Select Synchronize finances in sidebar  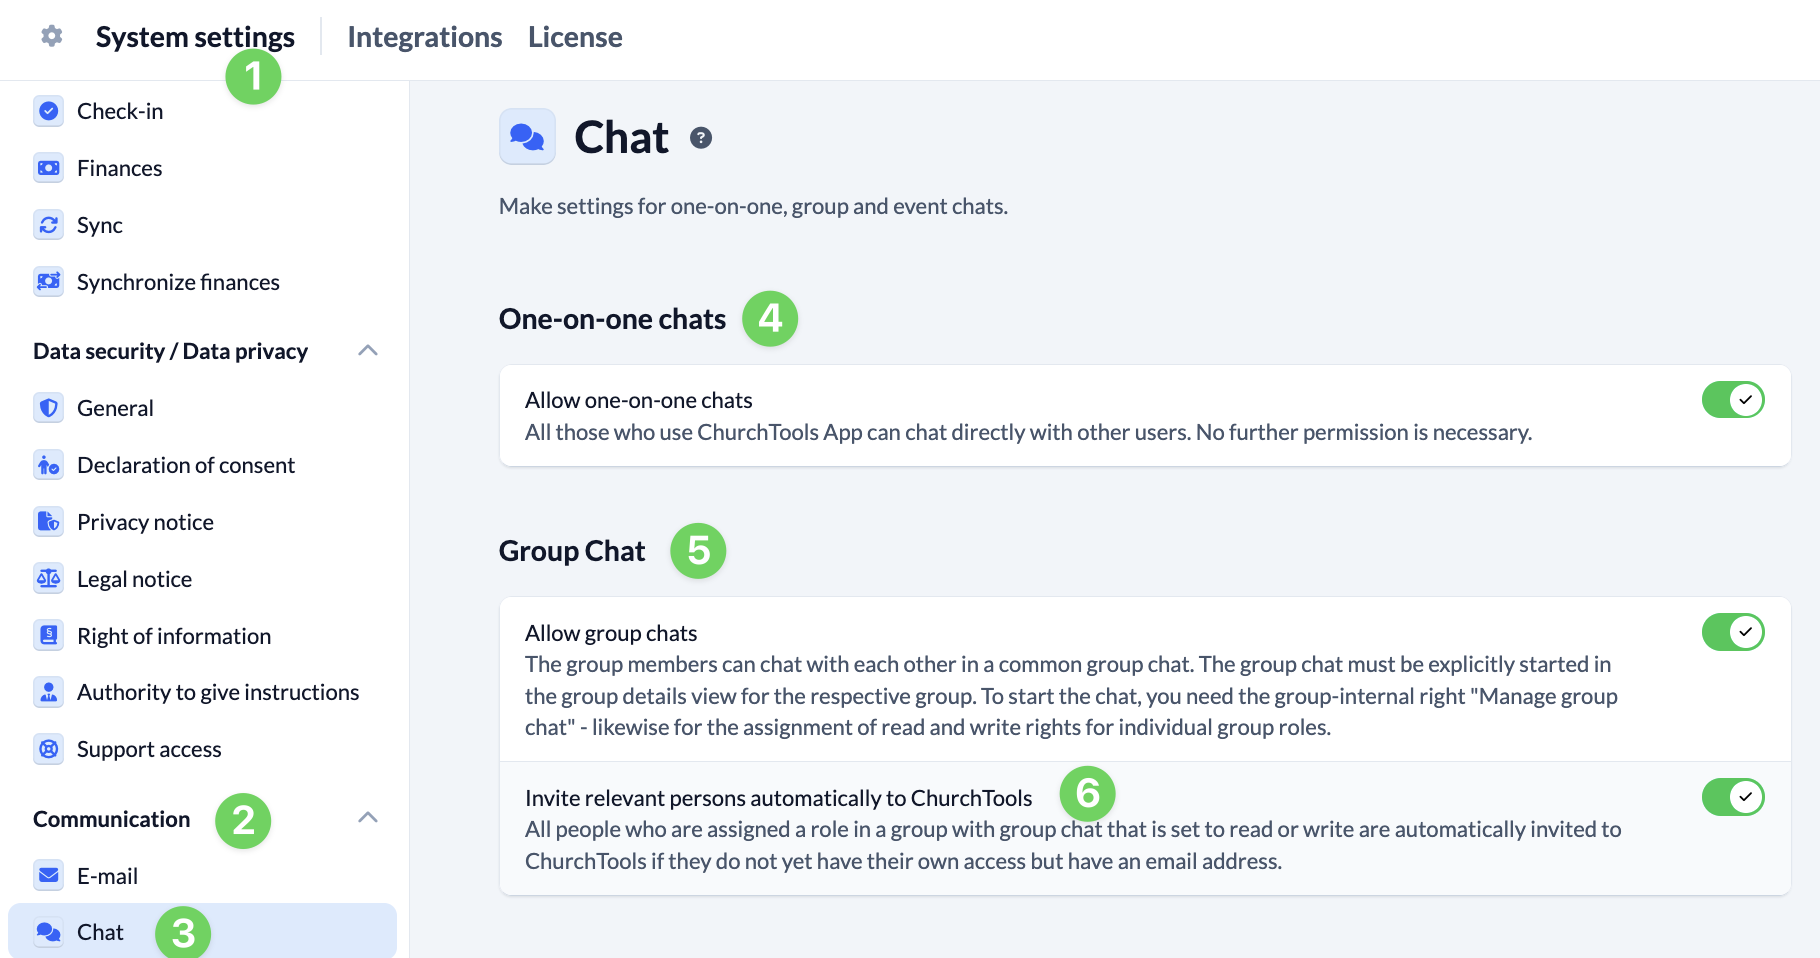click(x=178, y=282)
